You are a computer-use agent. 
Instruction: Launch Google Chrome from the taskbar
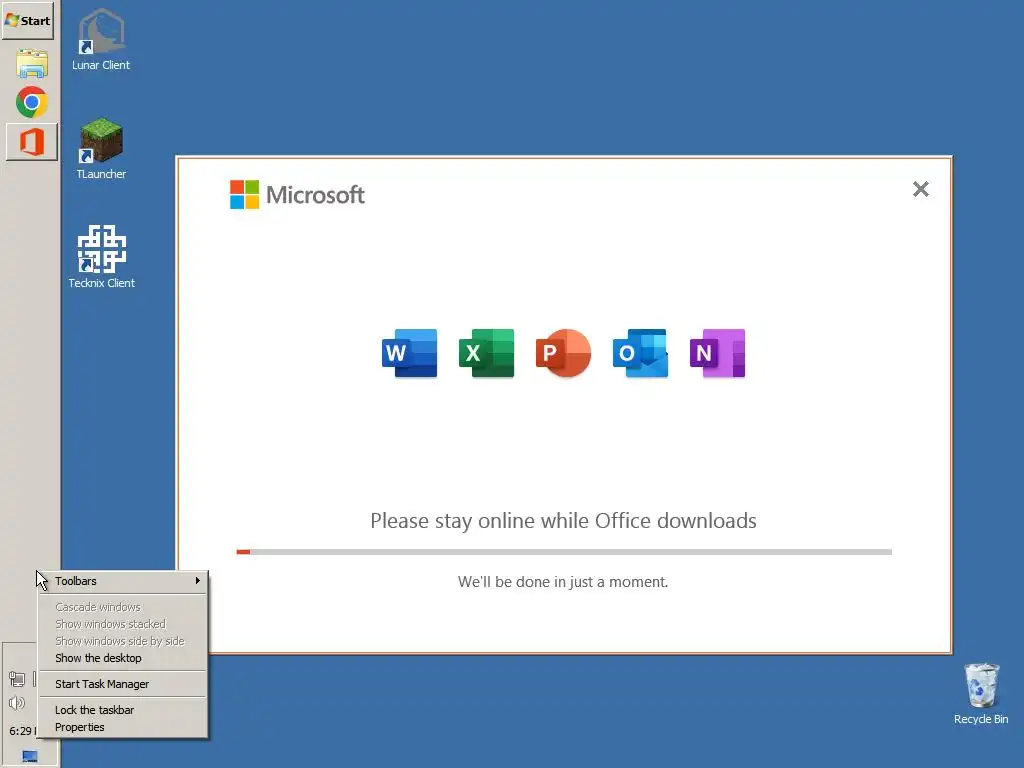coord(31,103)
